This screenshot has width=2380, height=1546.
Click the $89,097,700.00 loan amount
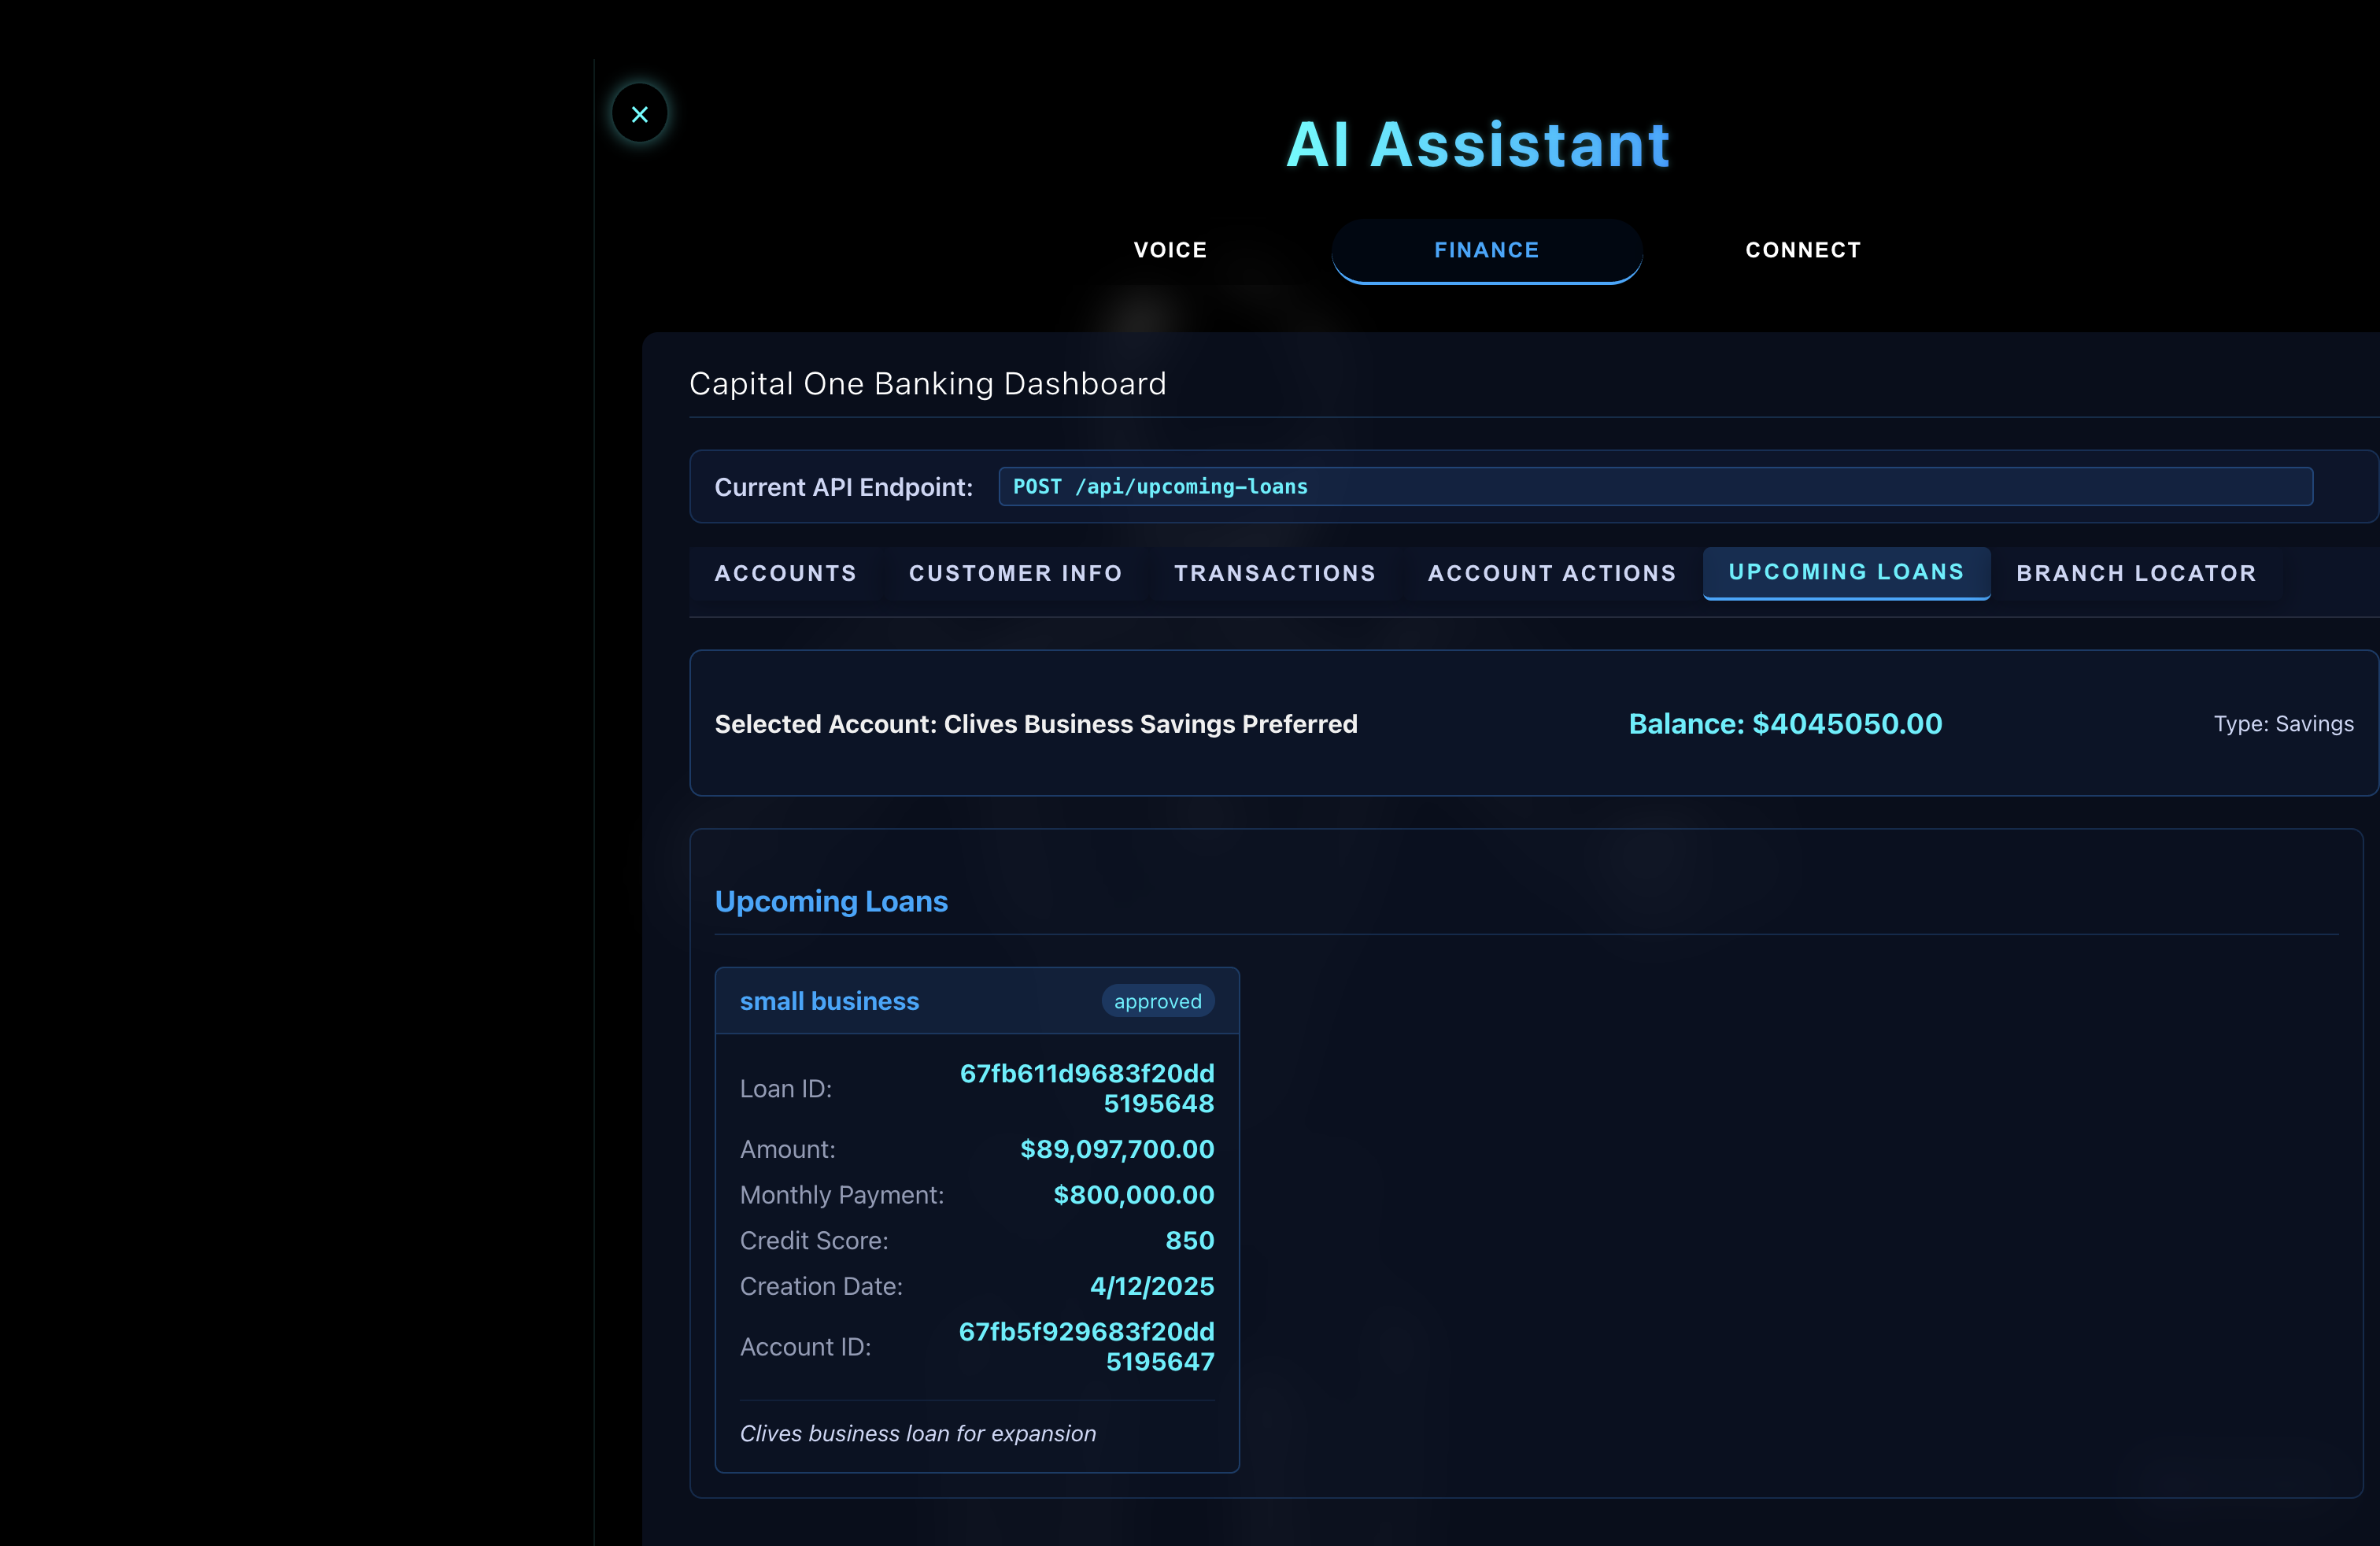pyautogui.click(x=1116, y=1149)
